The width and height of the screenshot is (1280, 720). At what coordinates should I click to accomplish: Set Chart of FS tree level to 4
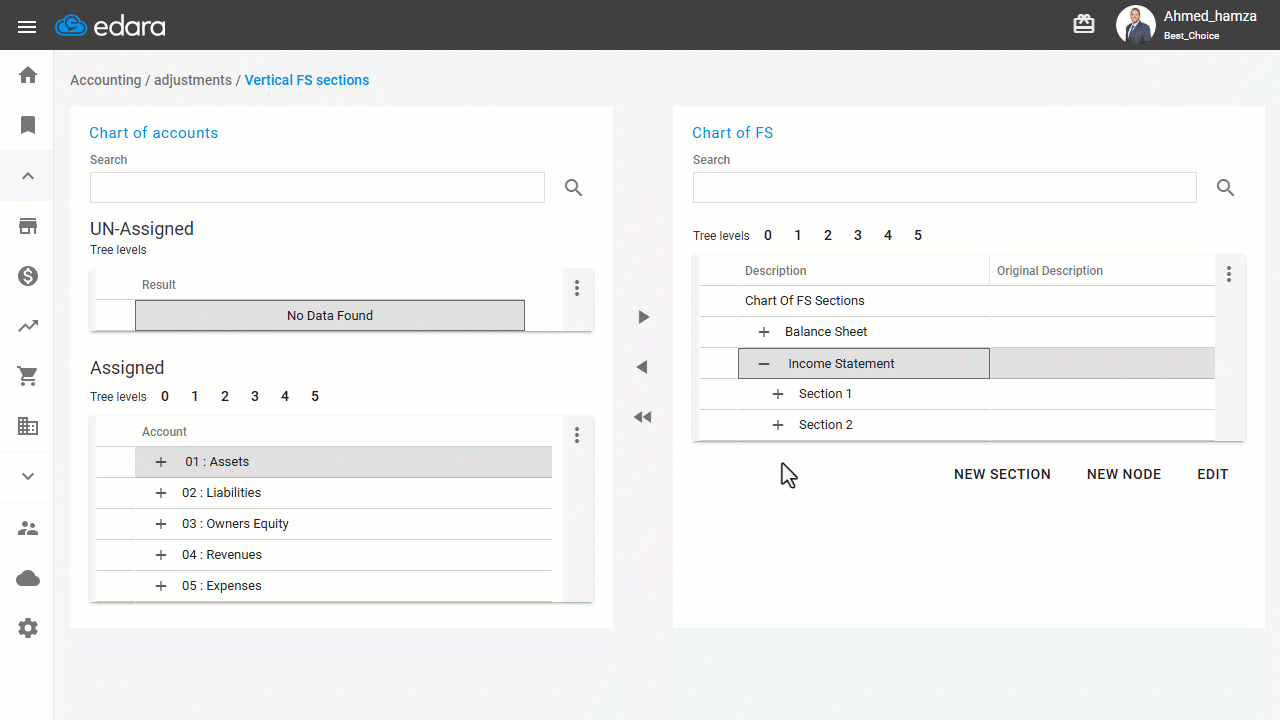(x=888, y=235)
